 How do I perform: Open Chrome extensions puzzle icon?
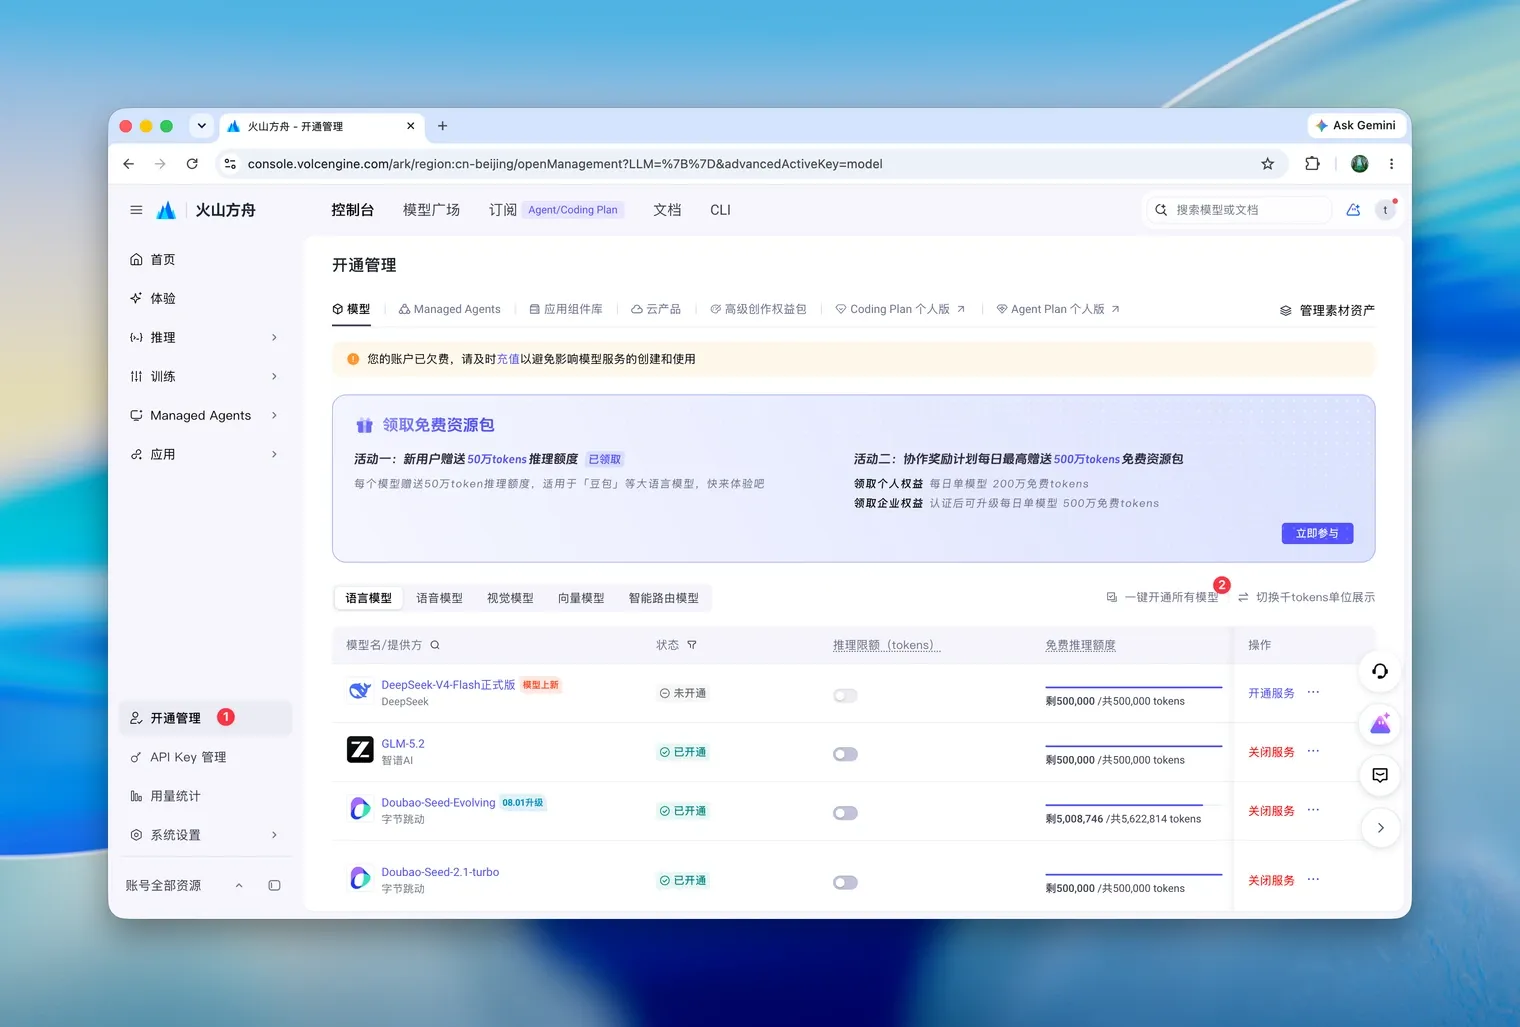pyautogui.click(x=1312, y=164)
